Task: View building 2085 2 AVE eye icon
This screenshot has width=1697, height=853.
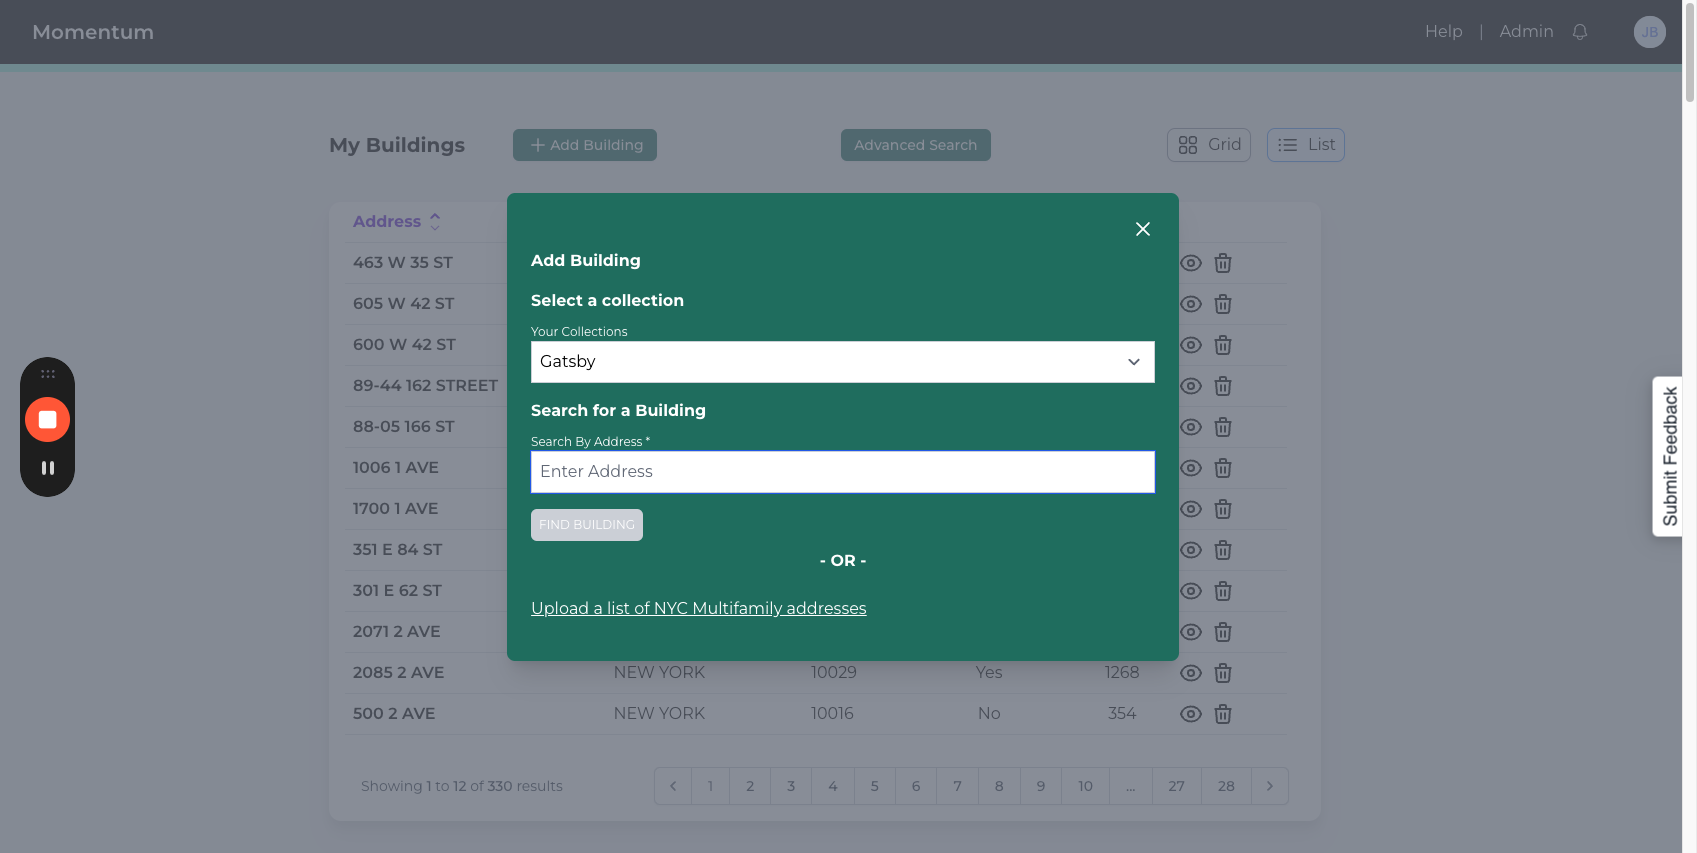Action: (1190, 673)
